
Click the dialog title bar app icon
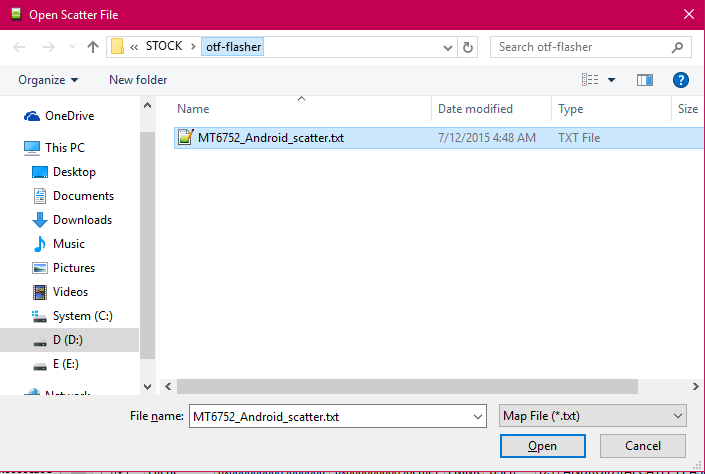coord(16,14)
